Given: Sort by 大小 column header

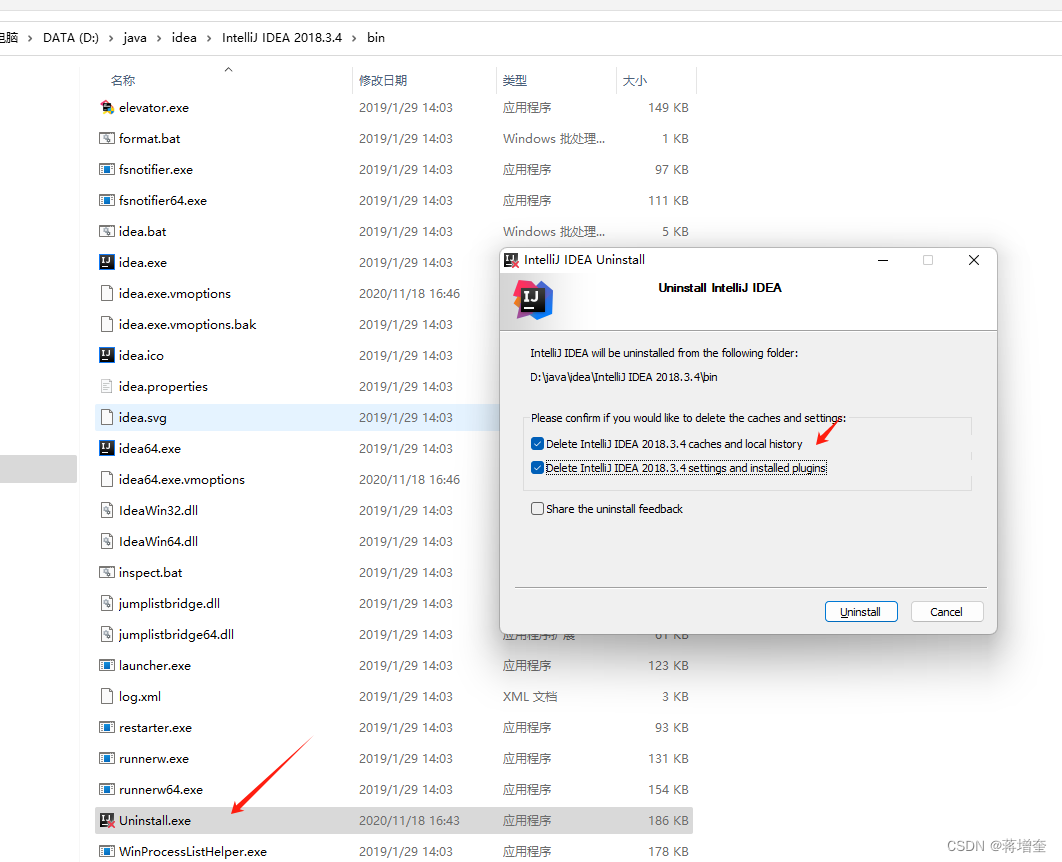Looking at the screenshot, I should click(x=635, y=81).
